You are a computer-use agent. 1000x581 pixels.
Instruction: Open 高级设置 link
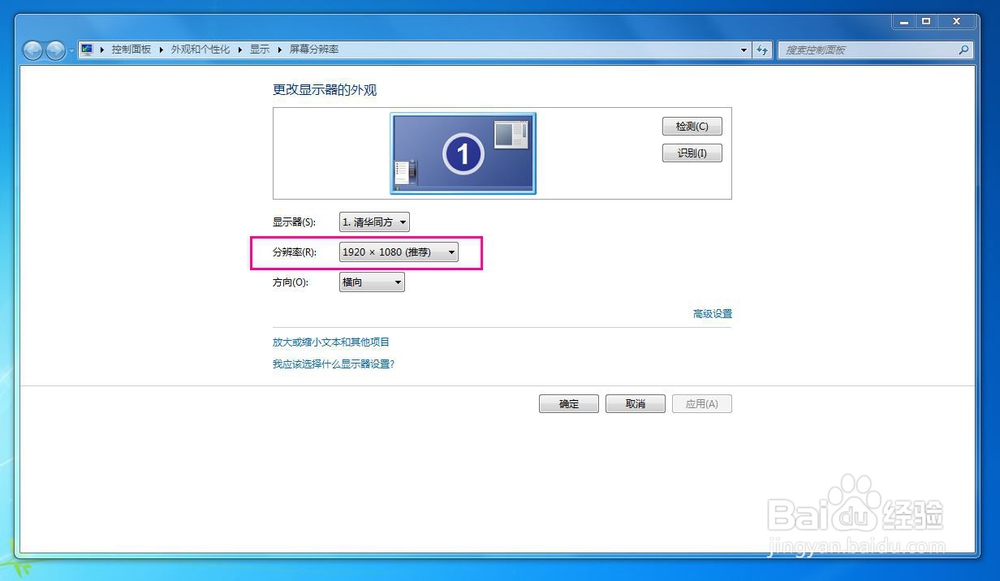tap(712, 314)
